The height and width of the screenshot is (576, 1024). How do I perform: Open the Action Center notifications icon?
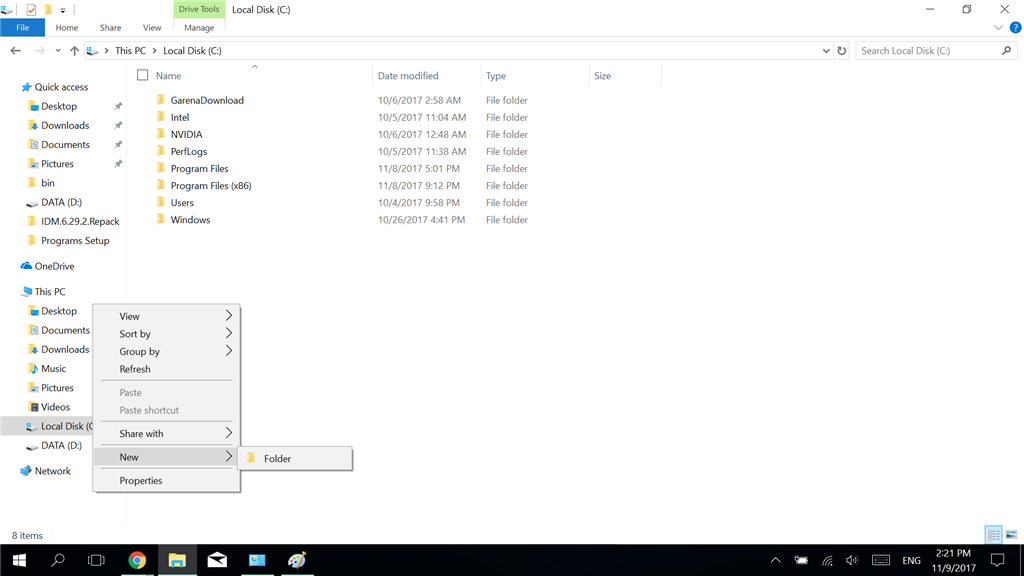point(997,560)
